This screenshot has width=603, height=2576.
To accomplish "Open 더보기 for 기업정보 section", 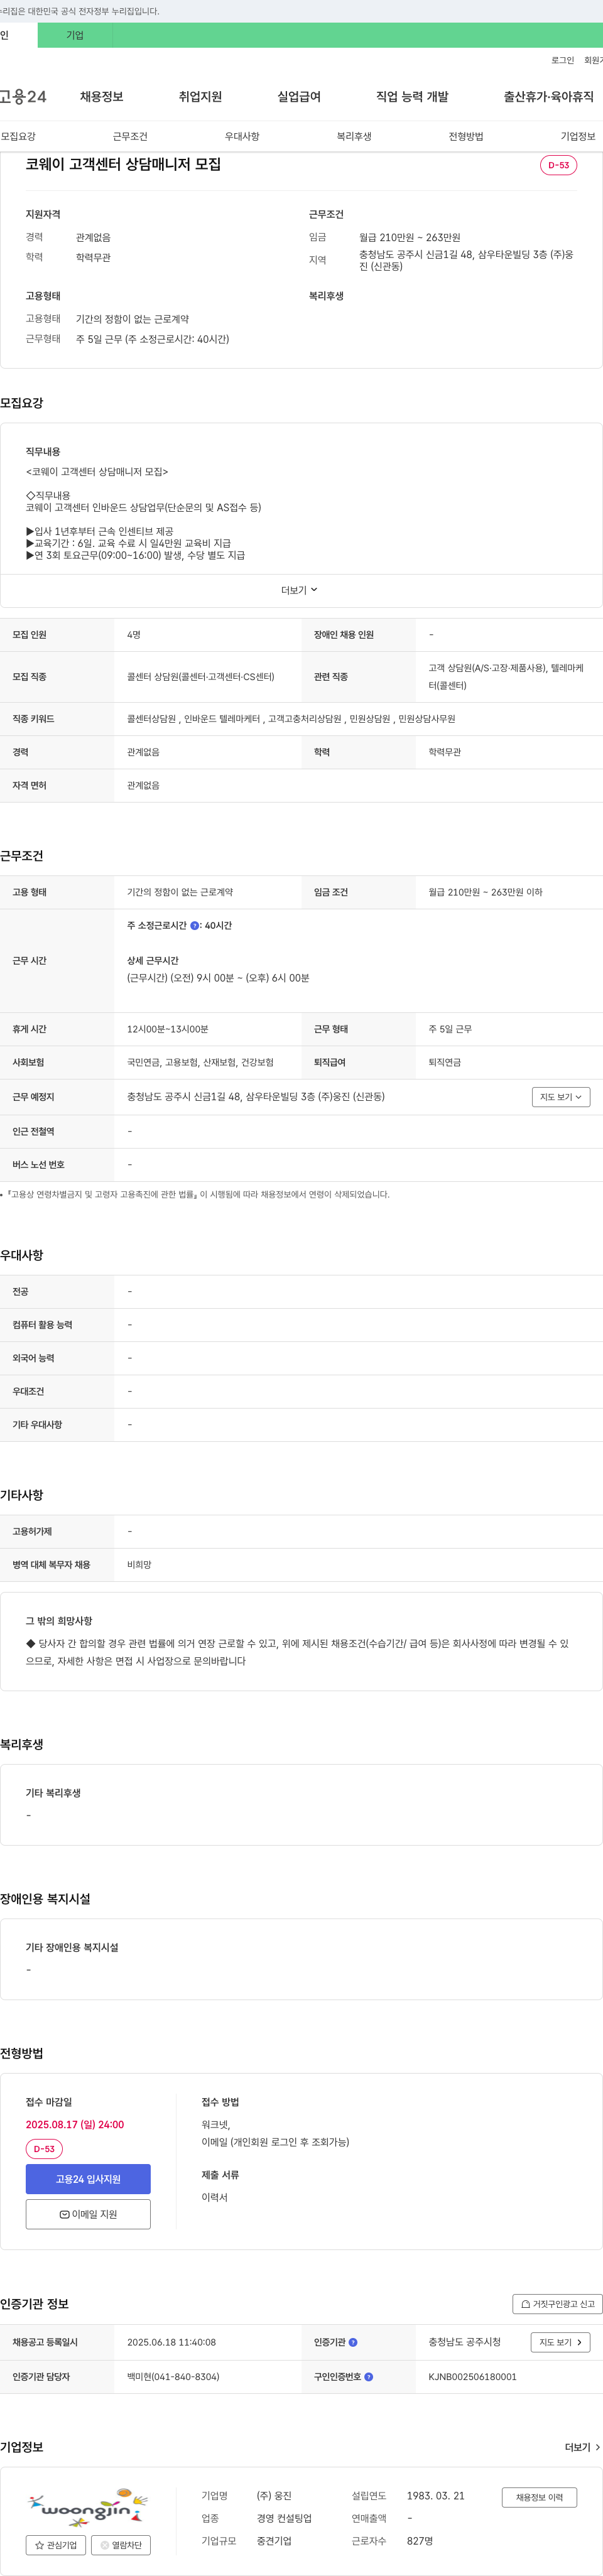I will 583,2447.
